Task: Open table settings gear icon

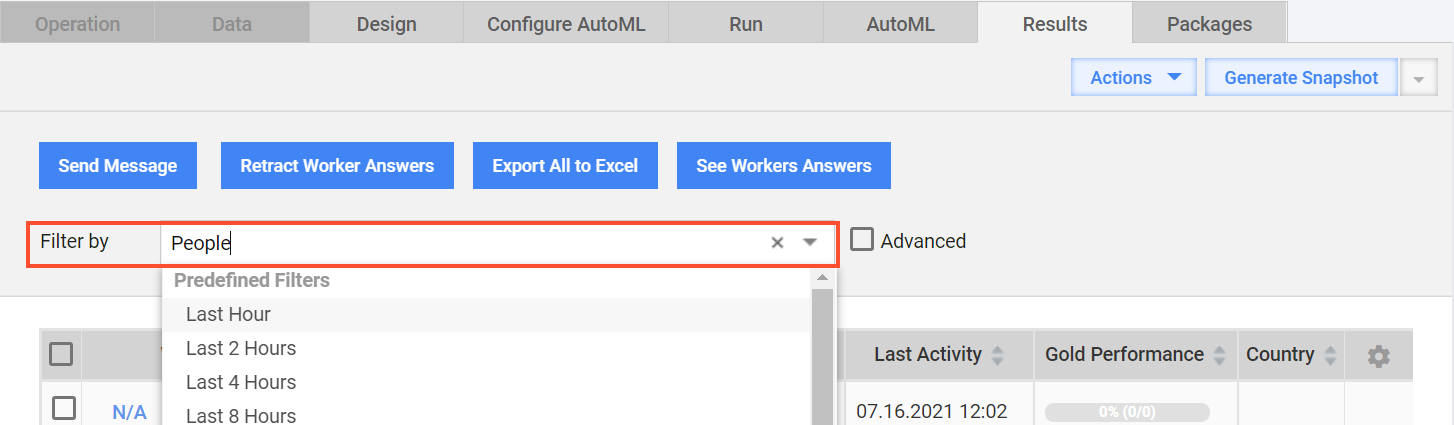Action: coord(1379,355)
